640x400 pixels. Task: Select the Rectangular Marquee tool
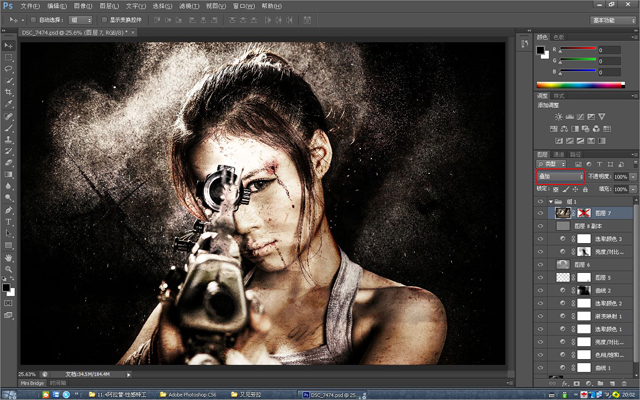point(8,58)
